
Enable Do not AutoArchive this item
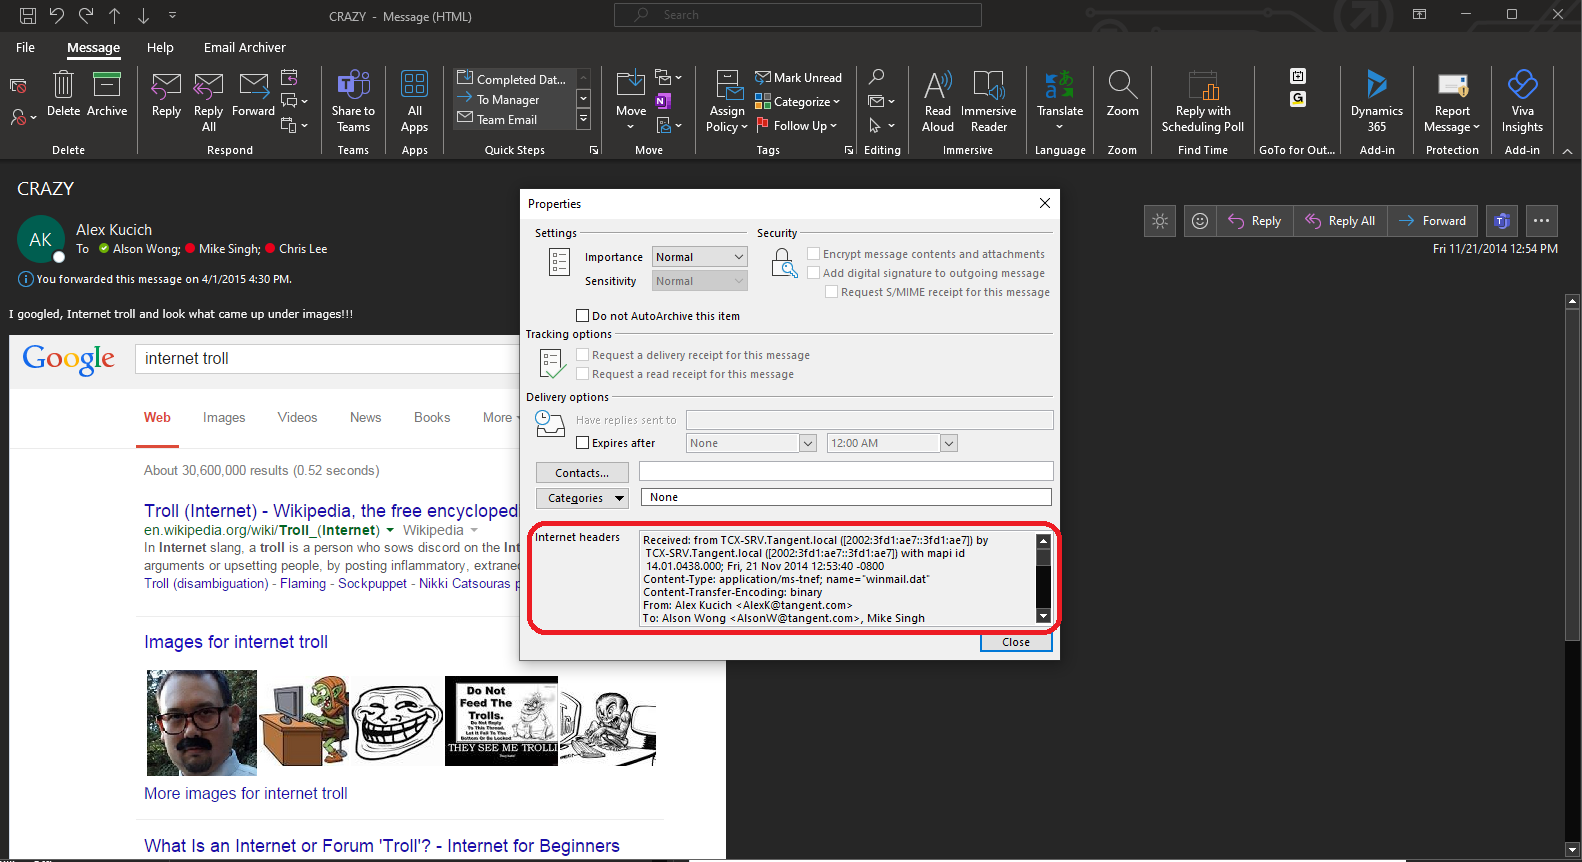(583, 316)
